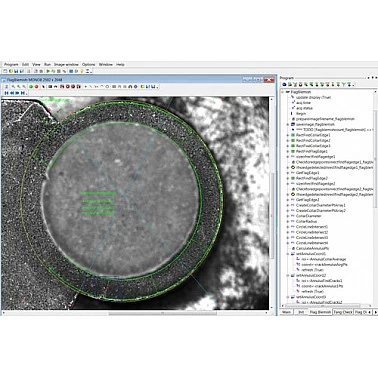Select the GetFlagEdge2 step
The width and height of the screenshot is (378, 378).
[308, 200]
